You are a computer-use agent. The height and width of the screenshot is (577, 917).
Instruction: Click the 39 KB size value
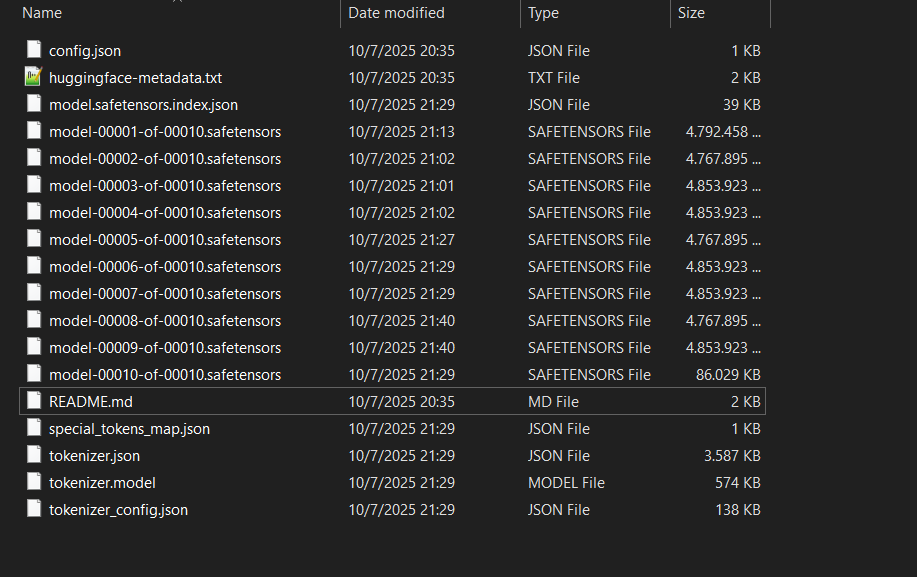[742, 105]
